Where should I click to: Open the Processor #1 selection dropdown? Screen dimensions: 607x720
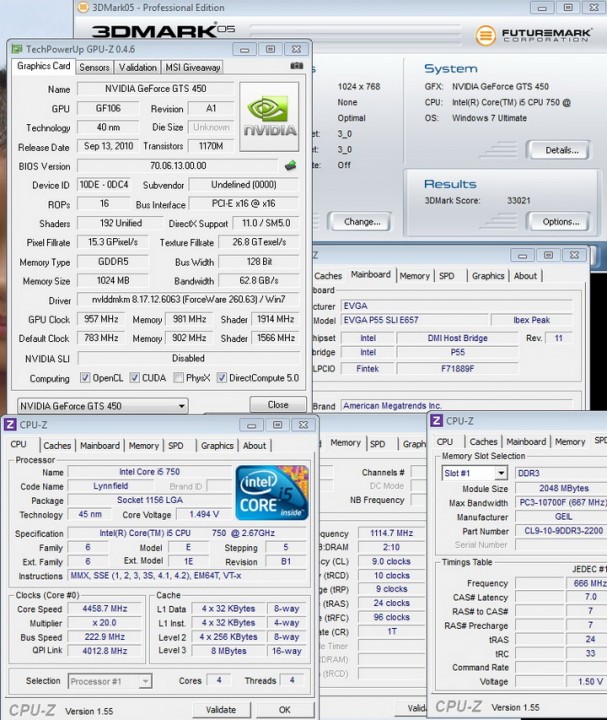click(110, 681)
